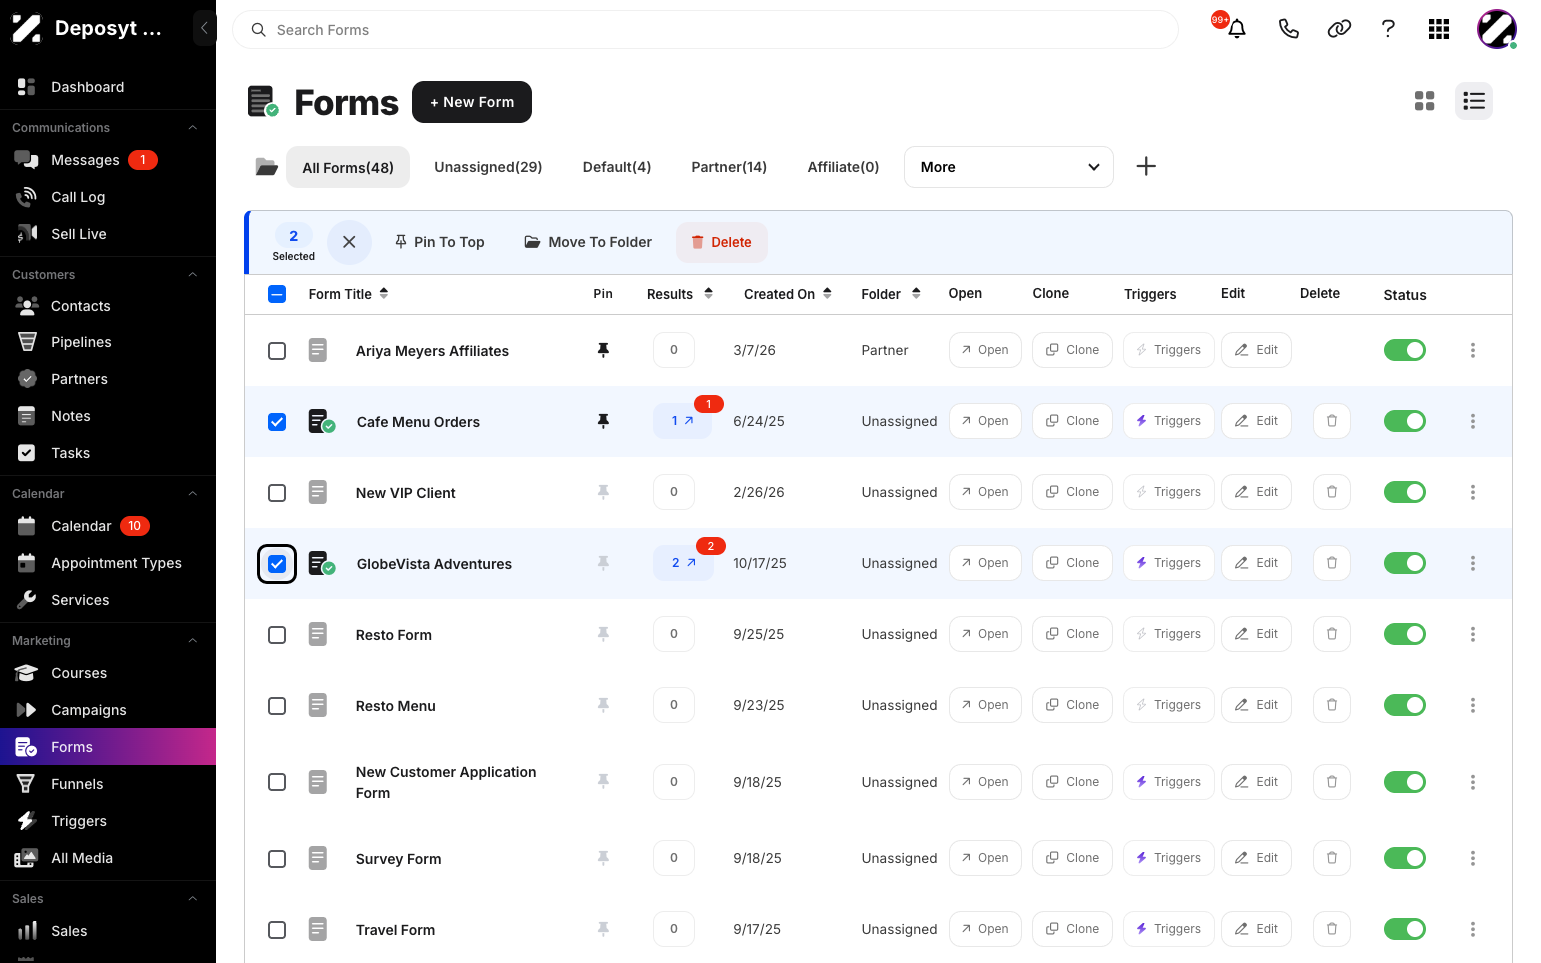Click the red Delete bulk button
This screenshot has height=963, width=1541.
[722, 242]
